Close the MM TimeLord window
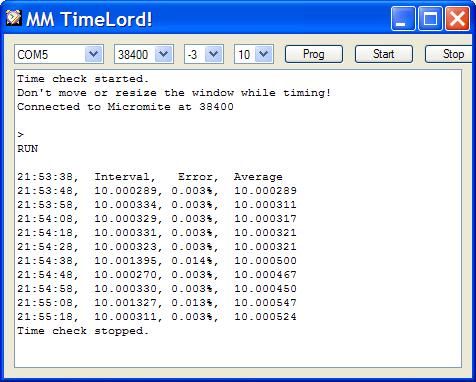Screen dimensions: 476x382 (x=457, y=18)
